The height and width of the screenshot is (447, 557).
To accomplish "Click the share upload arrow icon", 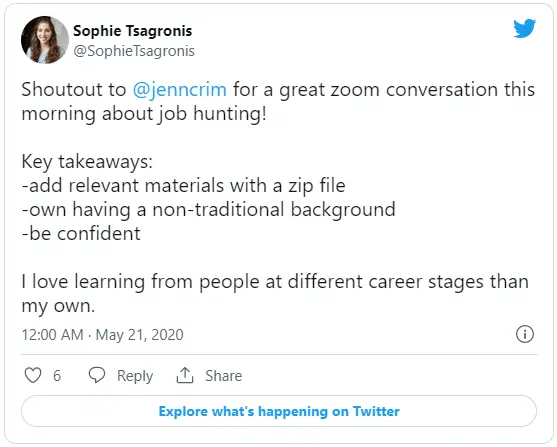I will point(185,375).
